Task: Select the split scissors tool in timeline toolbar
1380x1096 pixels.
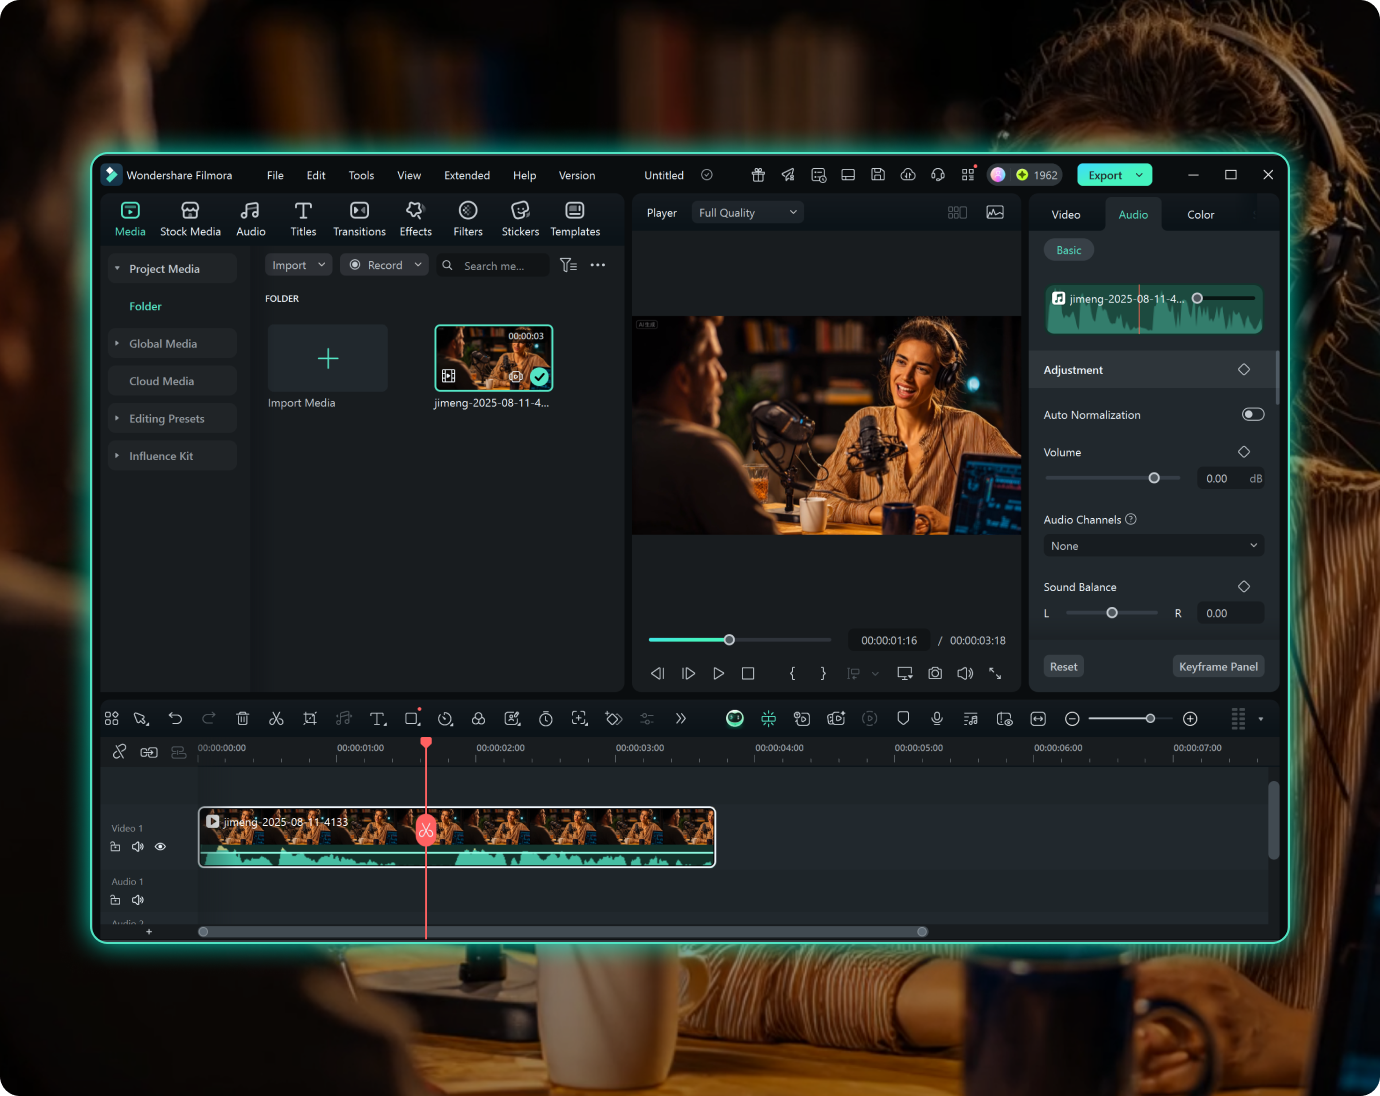Action: [276, 718]
